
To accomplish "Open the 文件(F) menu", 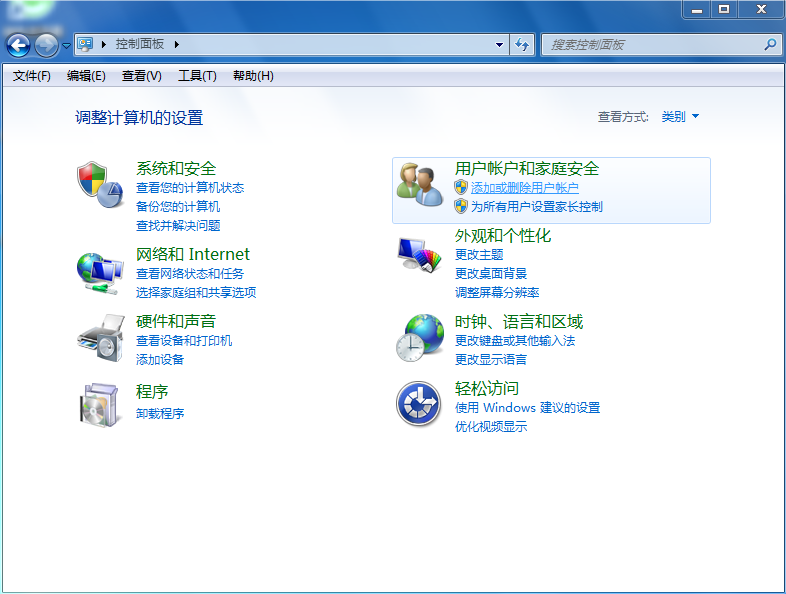I will pyautogui.click(x=32, y=76).
